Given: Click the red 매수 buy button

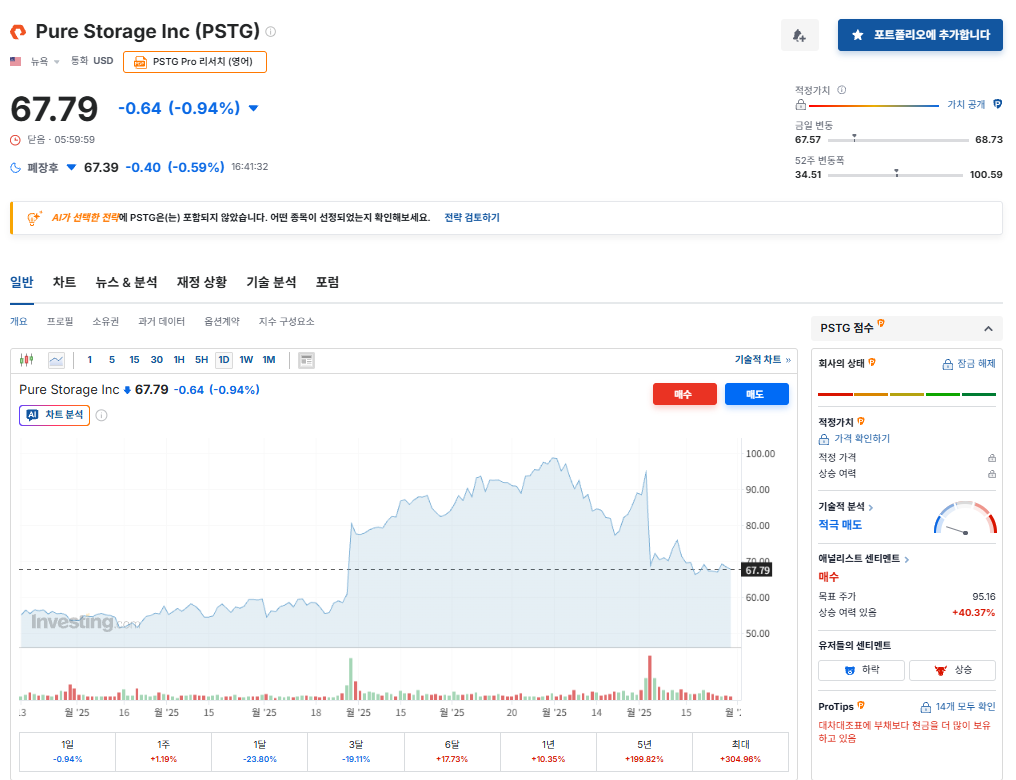Looking at the screenshot, I should point(685,394).
